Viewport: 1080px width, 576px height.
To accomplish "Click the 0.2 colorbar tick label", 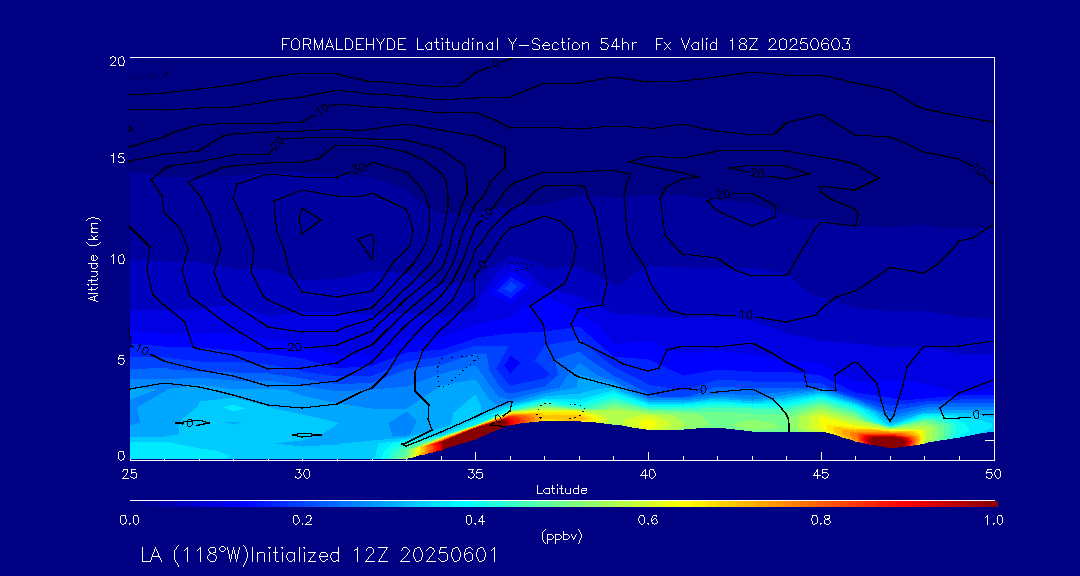I will [x=302, y=520].
